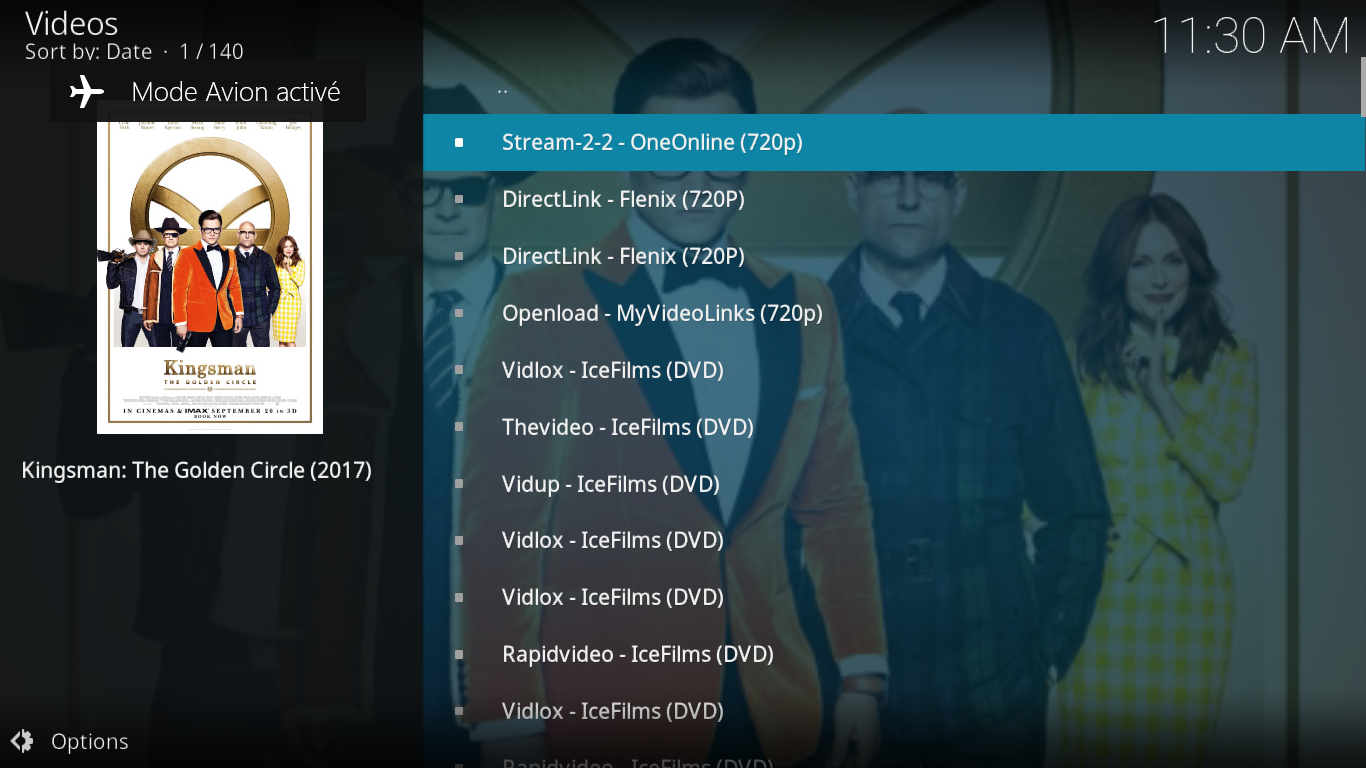Open the Options gear icon
The width and height of the screenshot is (1366, 768).
(x=22, y=741)
